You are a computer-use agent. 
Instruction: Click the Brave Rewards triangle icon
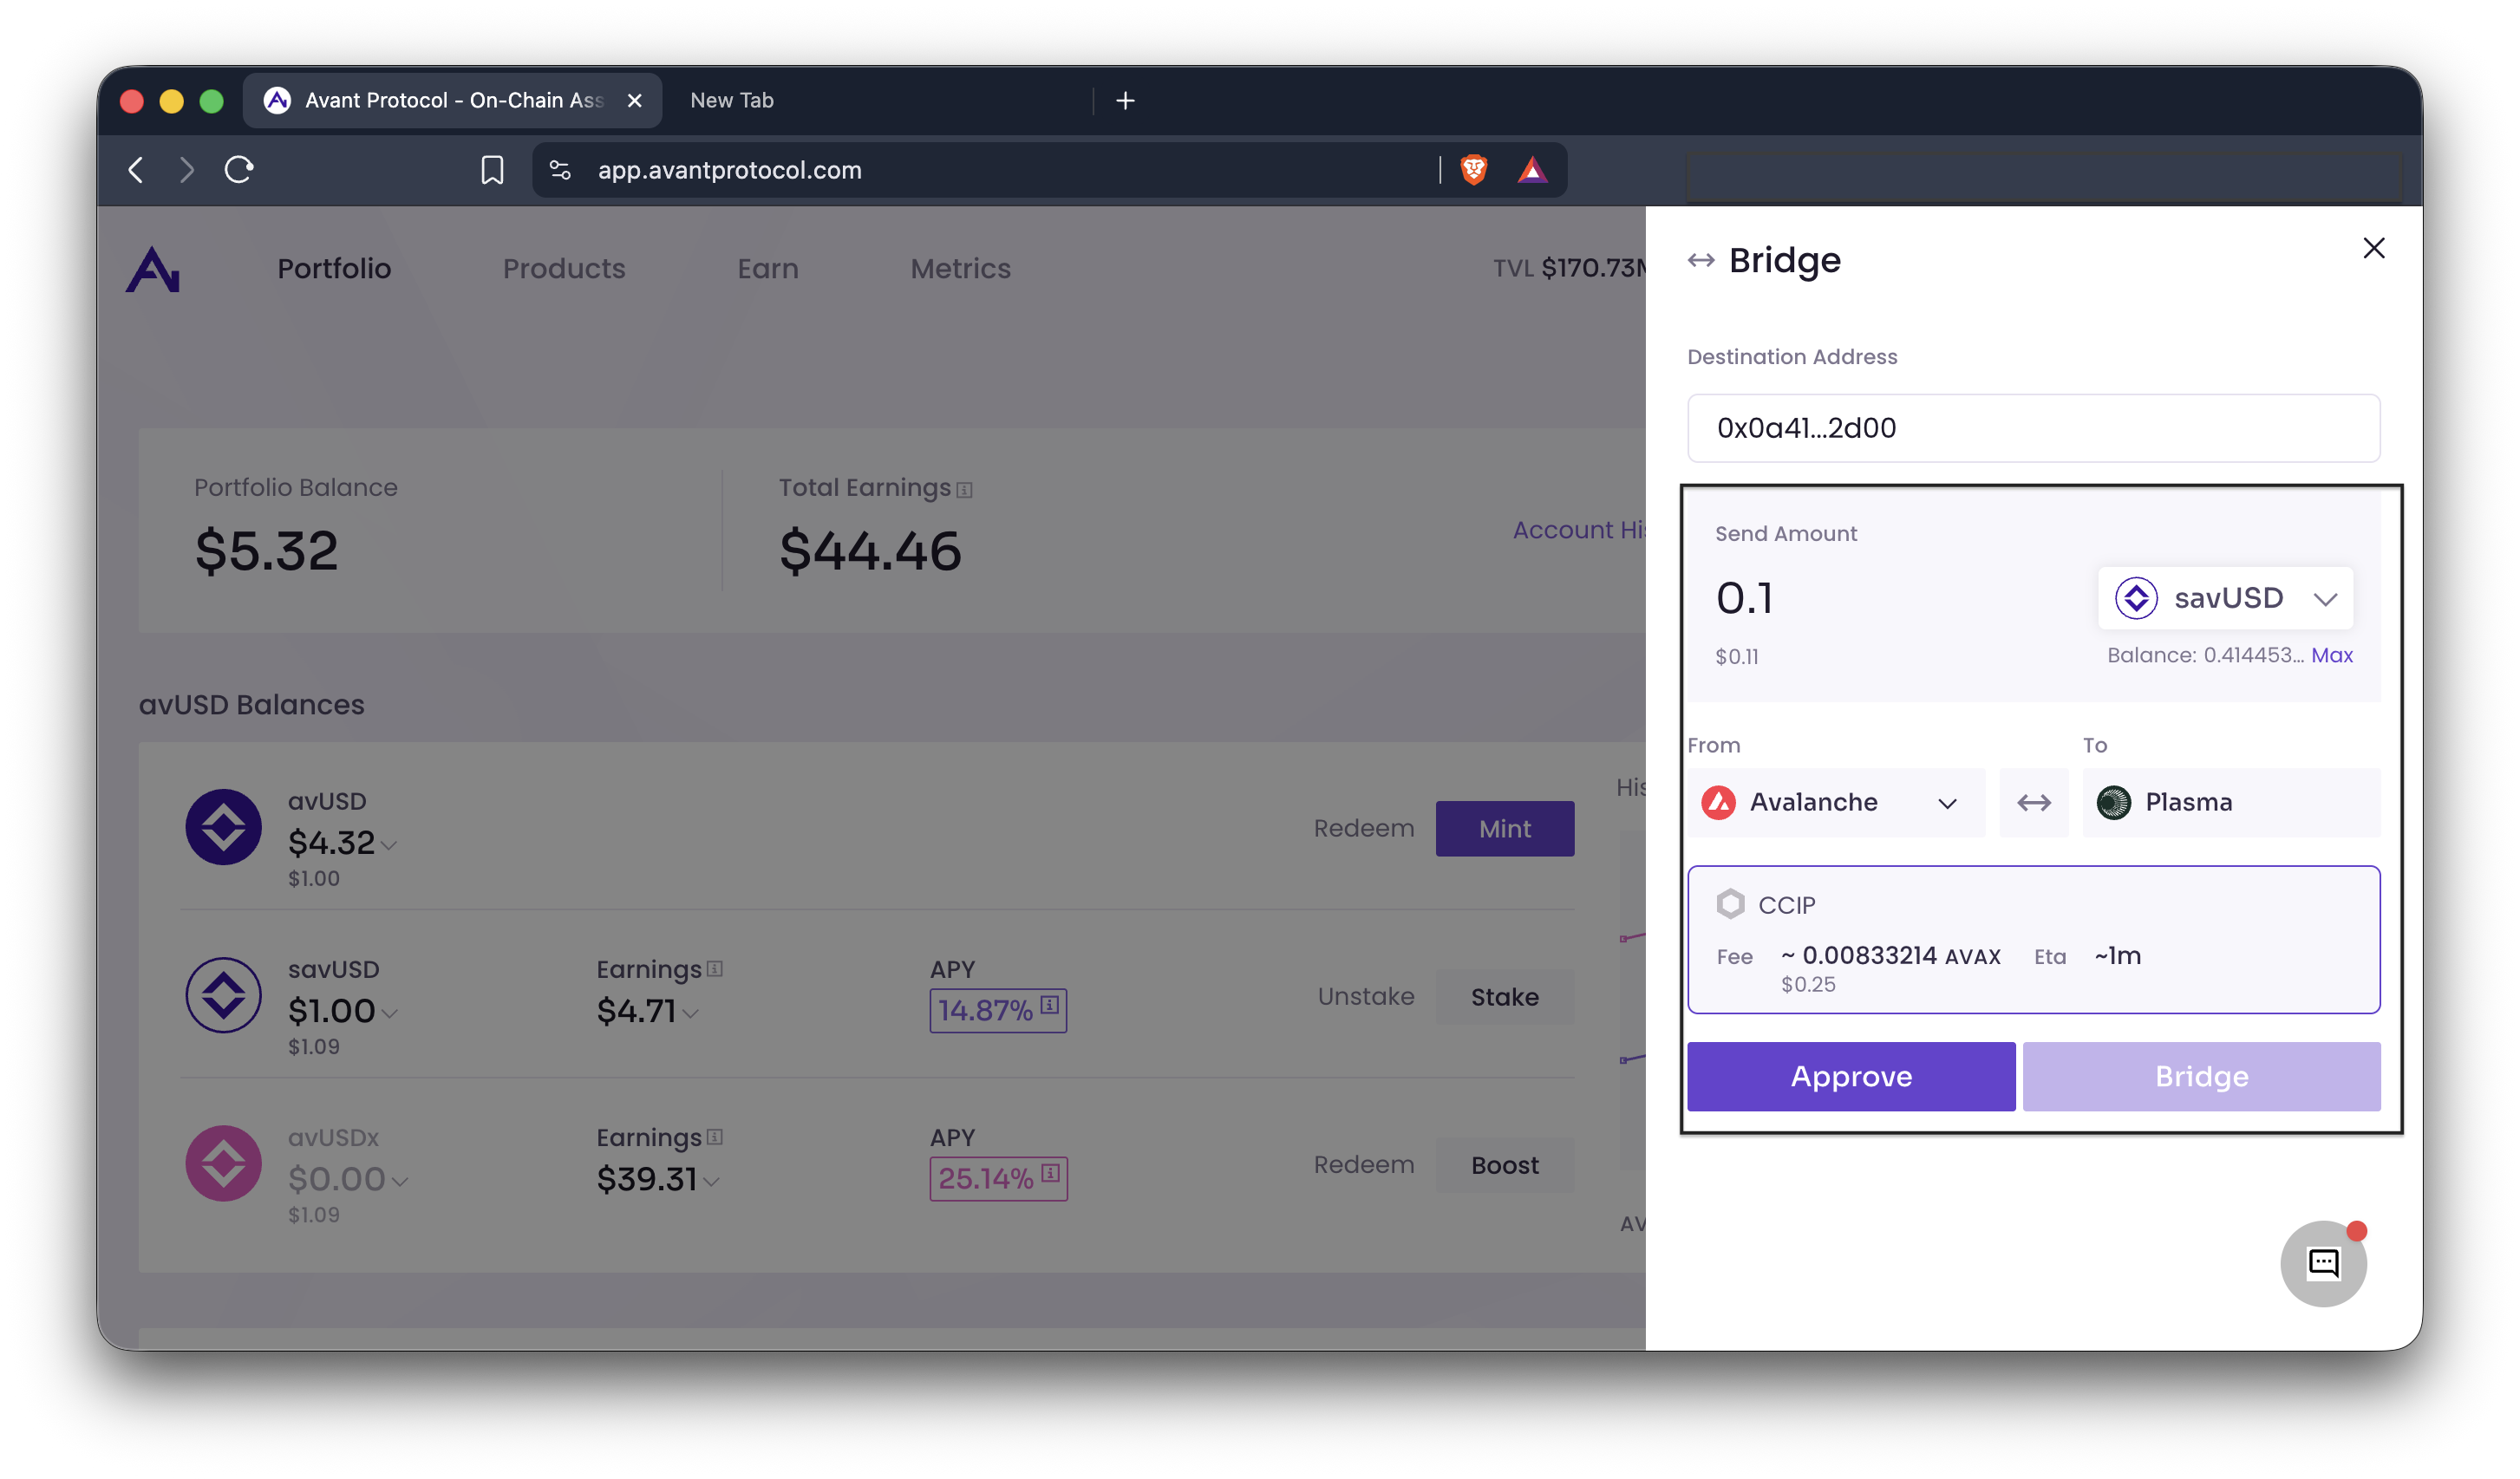[x=1532, y=170]
